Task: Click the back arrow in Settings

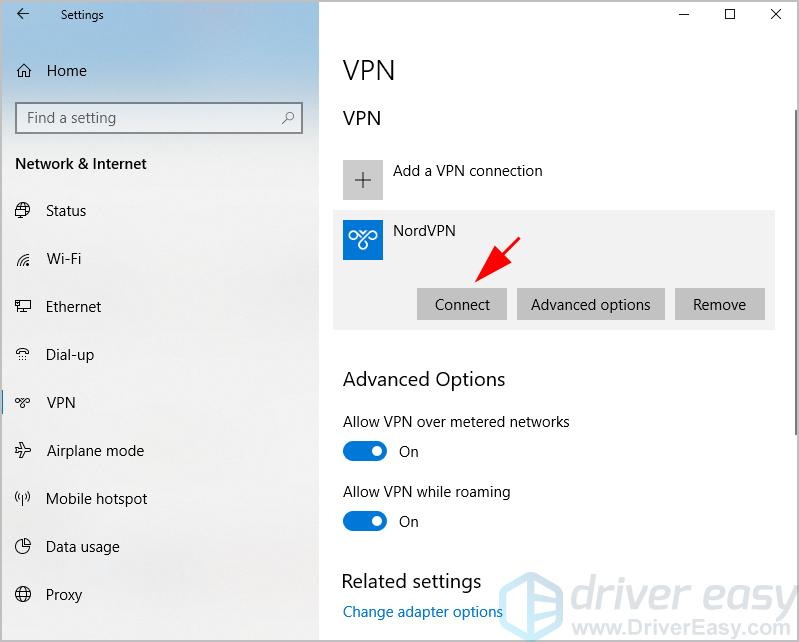Action: click(23, 15)
